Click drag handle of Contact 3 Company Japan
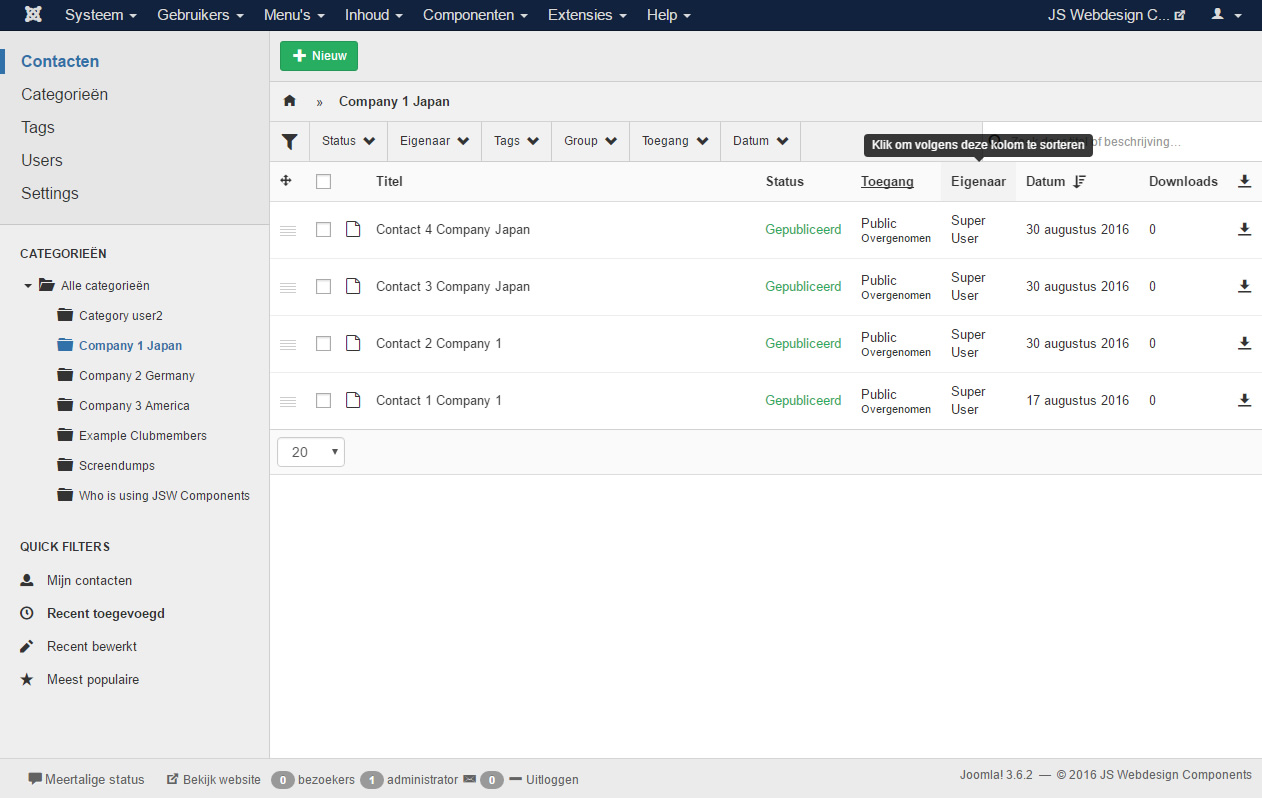This screenshot has width=1262, height=798. 288,287
